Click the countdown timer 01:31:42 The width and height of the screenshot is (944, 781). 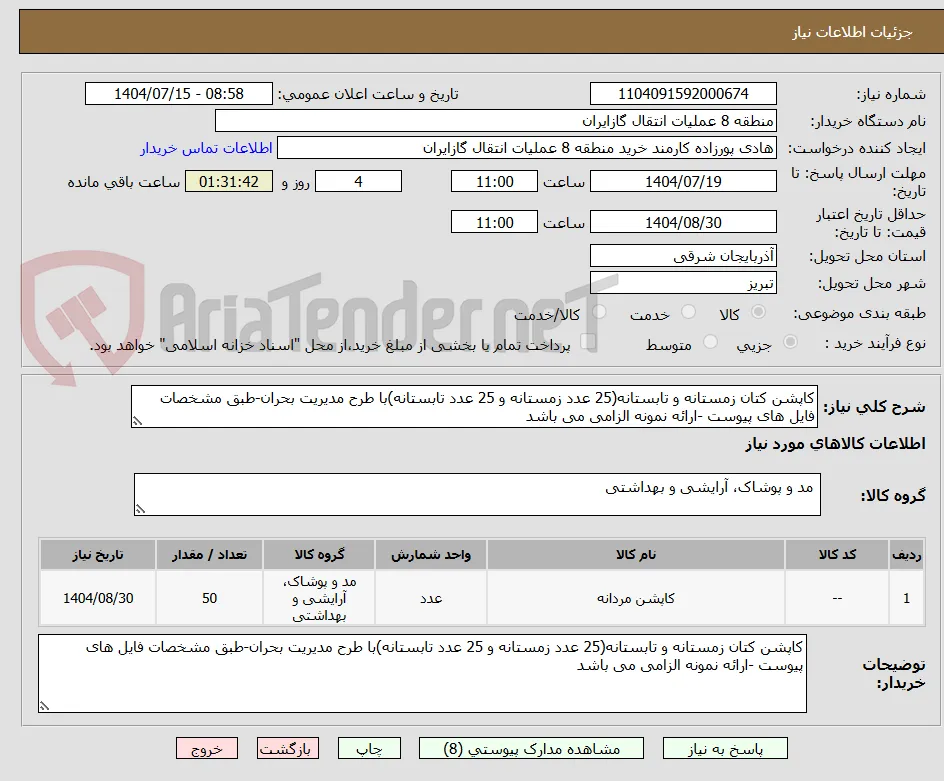point(229,181)
